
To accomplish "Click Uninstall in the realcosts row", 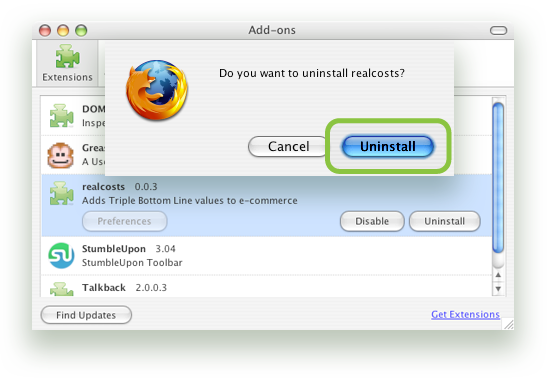I will coord(444,221).
